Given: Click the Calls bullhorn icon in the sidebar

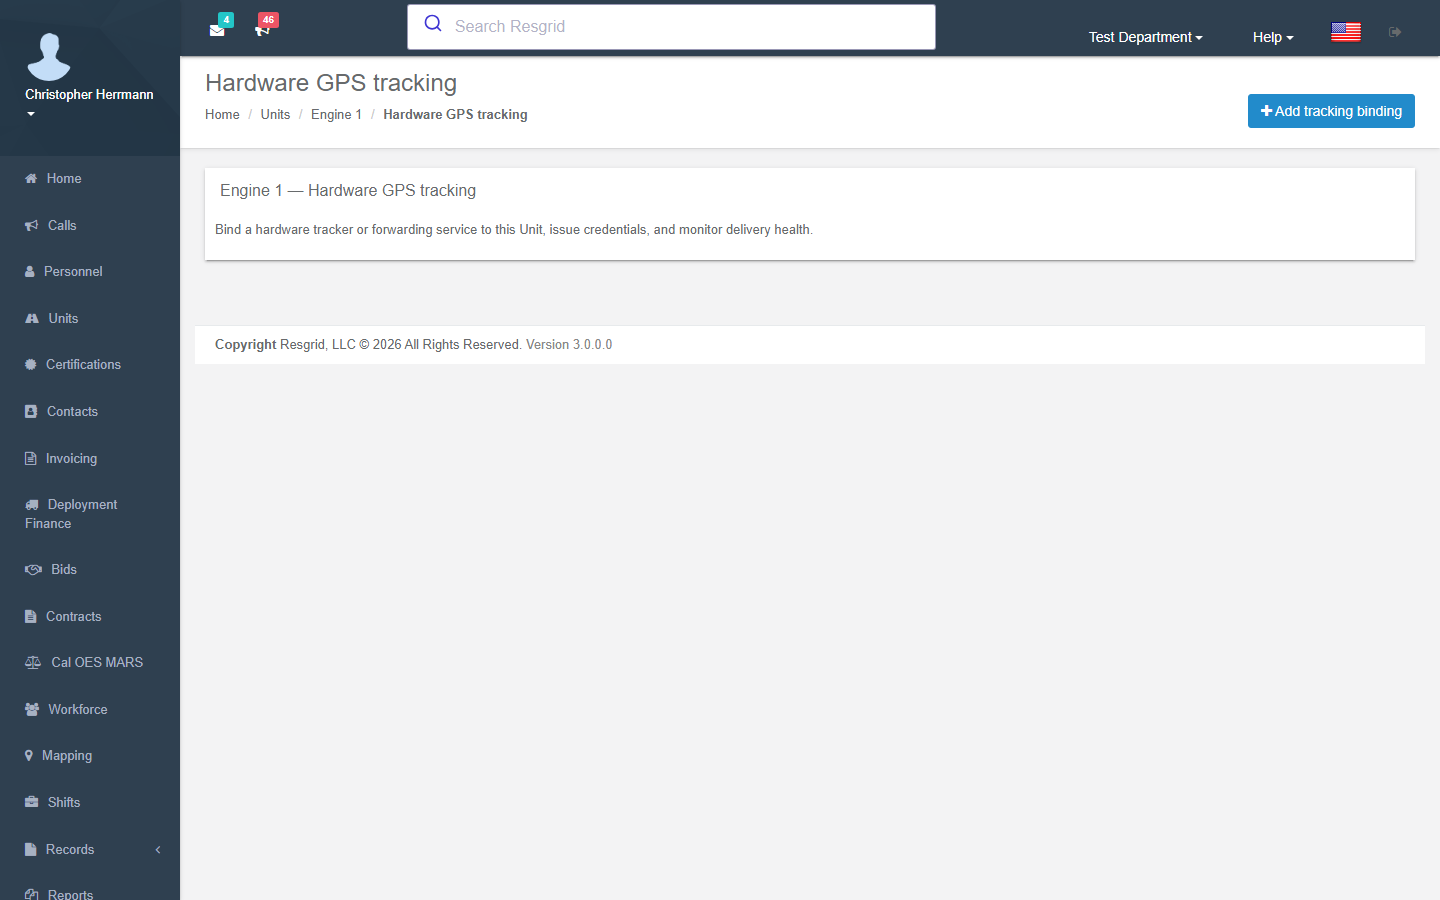Looking at the screenshot, I should point(32,225).
